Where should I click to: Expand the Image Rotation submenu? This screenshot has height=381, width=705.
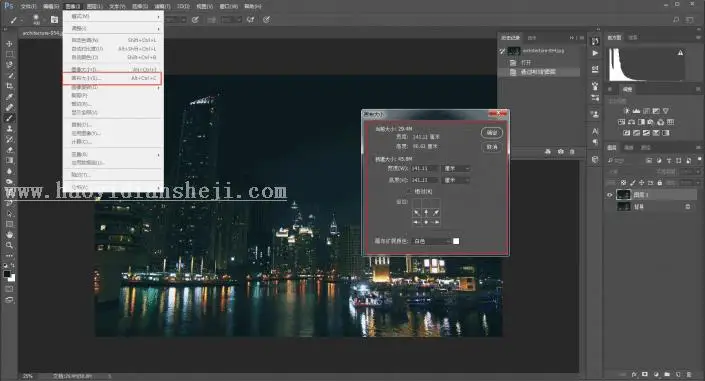click(x=112, y=87)
